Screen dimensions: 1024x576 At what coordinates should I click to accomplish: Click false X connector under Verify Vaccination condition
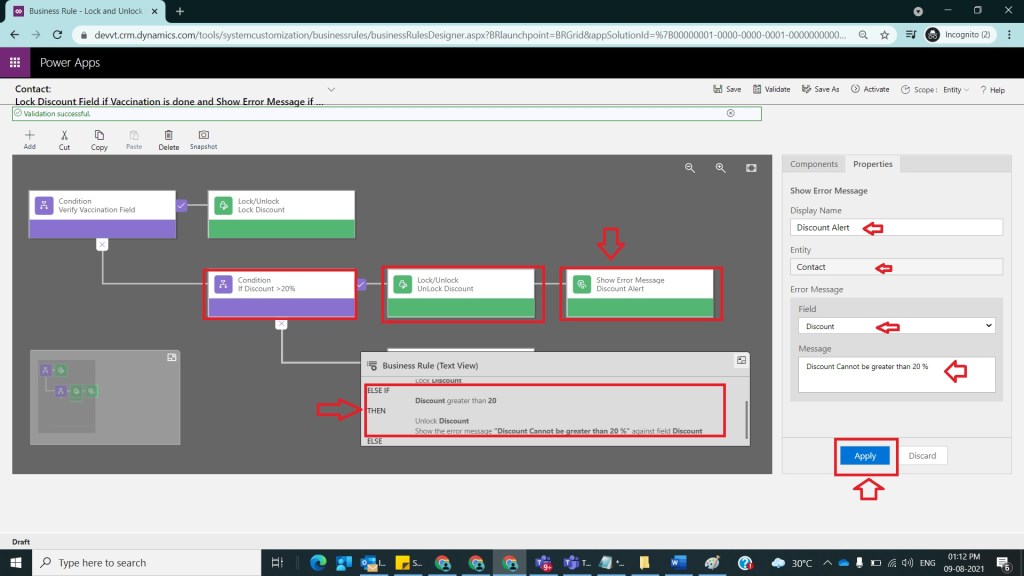(102, 244)
